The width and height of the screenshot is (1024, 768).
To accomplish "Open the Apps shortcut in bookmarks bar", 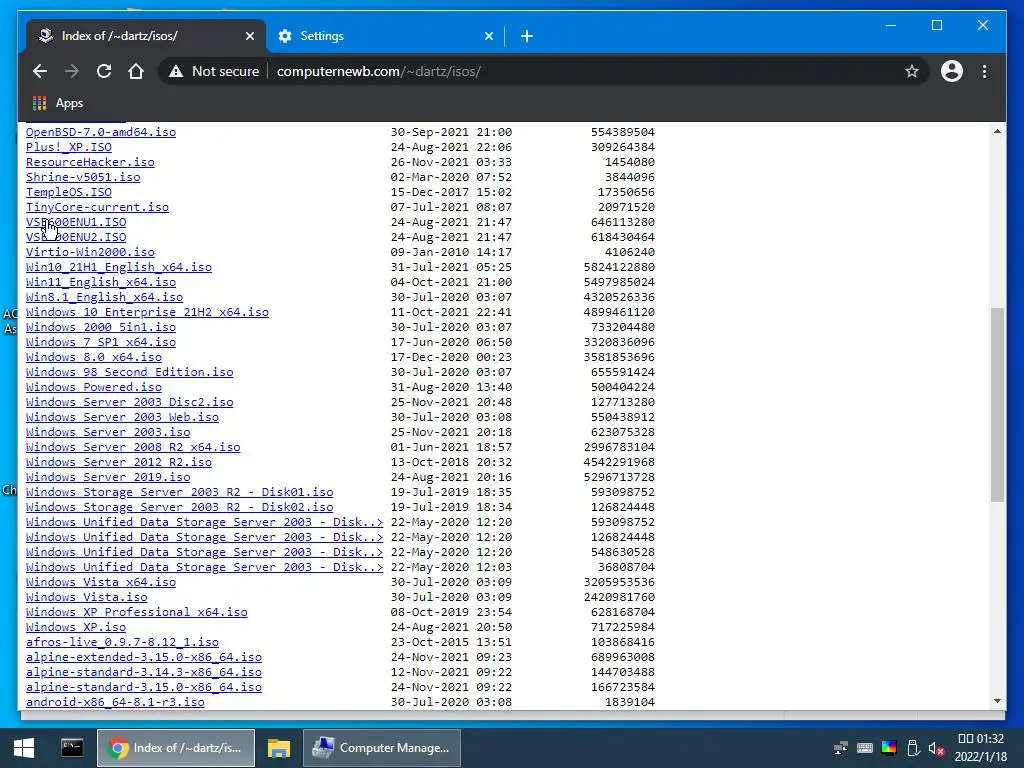I will pyautogui.click(x=58, y=103).
